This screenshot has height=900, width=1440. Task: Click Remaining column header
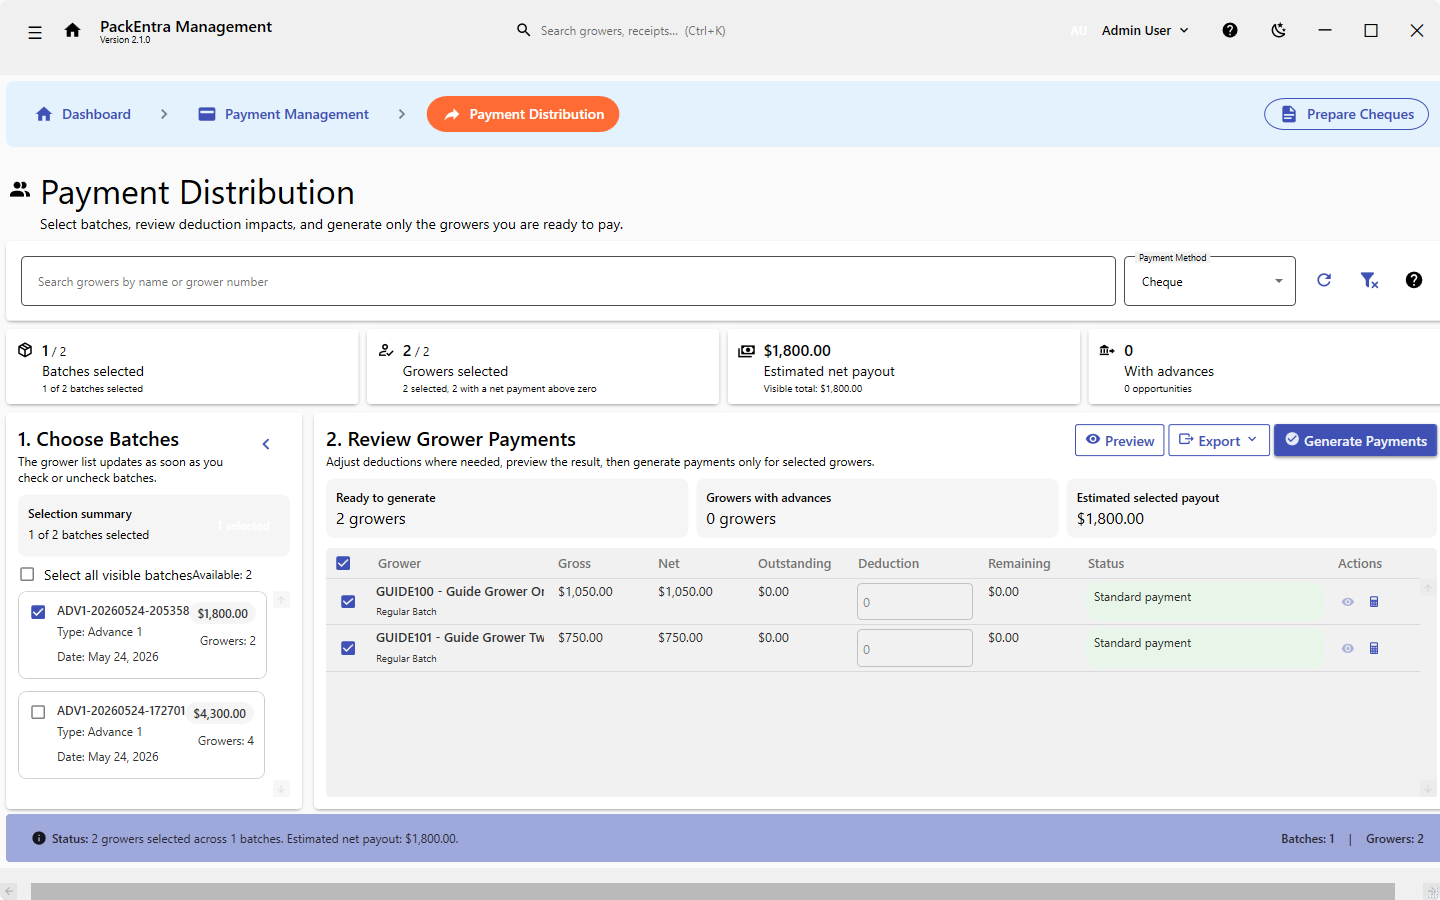[x=1019, y=563]
